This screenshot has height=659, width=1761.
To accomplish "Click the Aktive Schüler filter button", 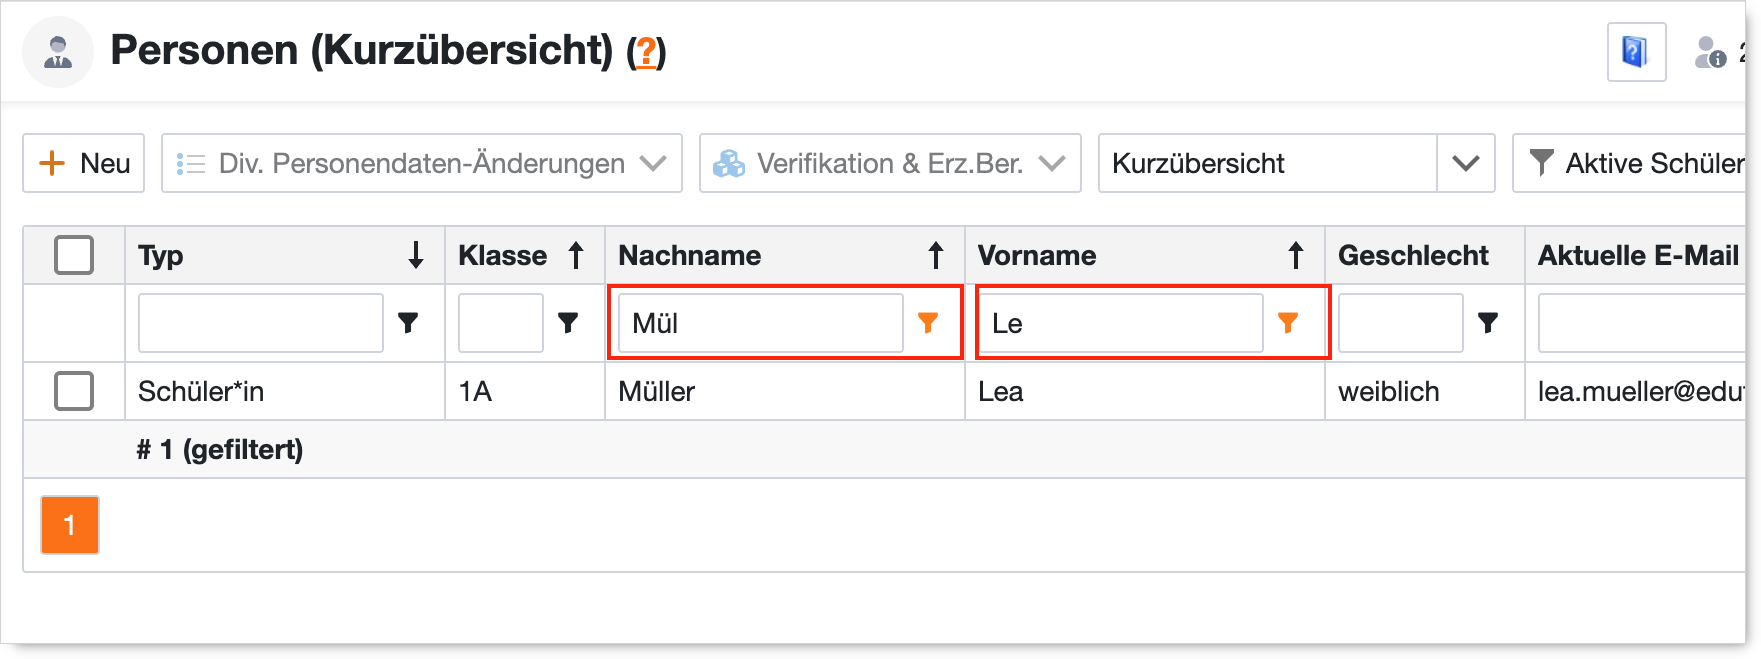I will 1636,163.
